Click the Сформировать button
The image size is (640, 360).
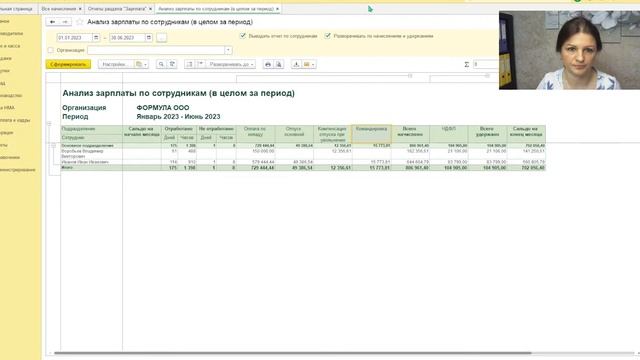[x=68, y=64]
